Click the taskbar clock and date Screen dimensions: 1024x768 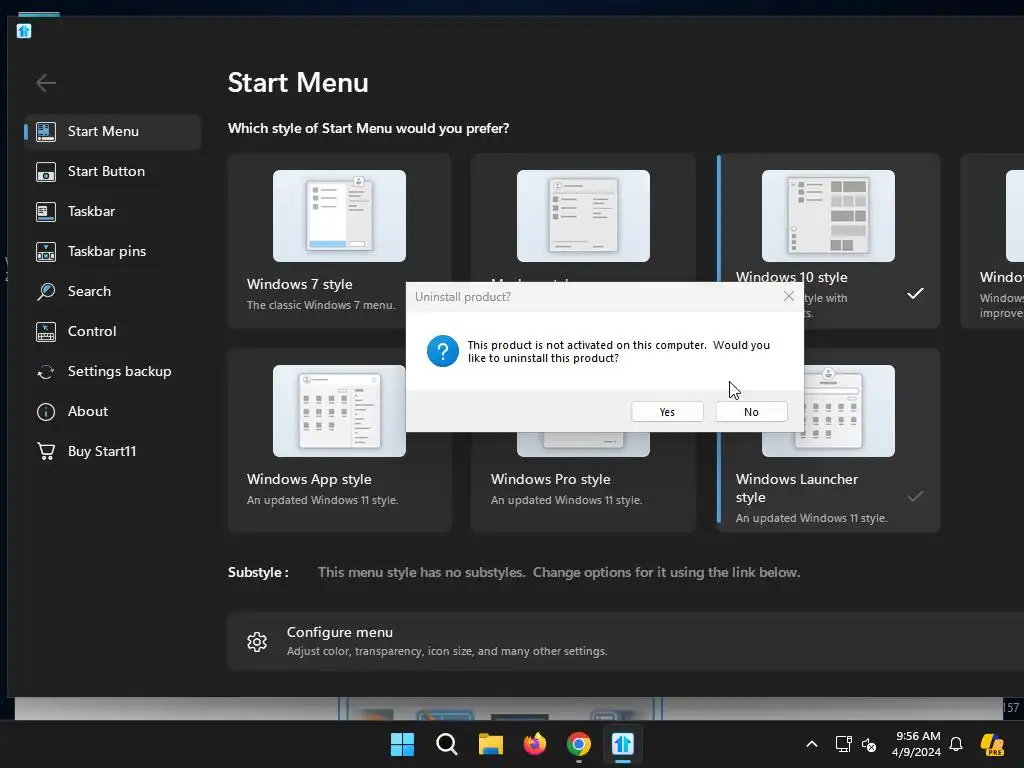coord(917,744)
